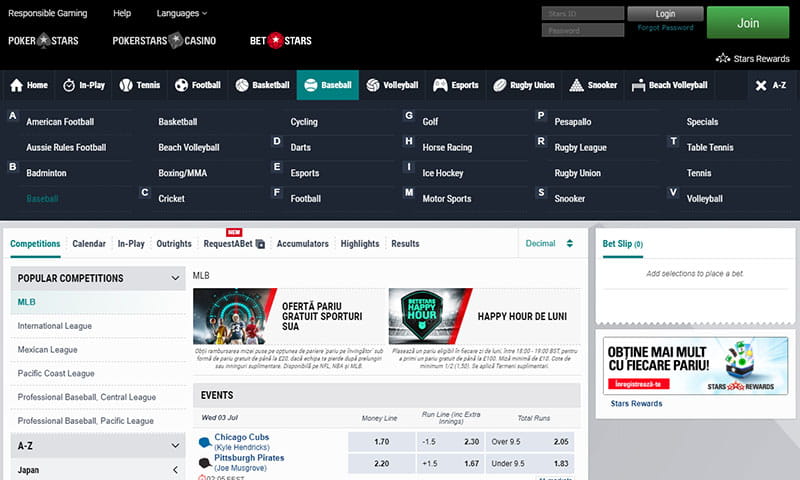The width and height of the screenshot is (800, 480).
Task: Select run line +1.5 at 1.67
Action: [x=451, y=463]
